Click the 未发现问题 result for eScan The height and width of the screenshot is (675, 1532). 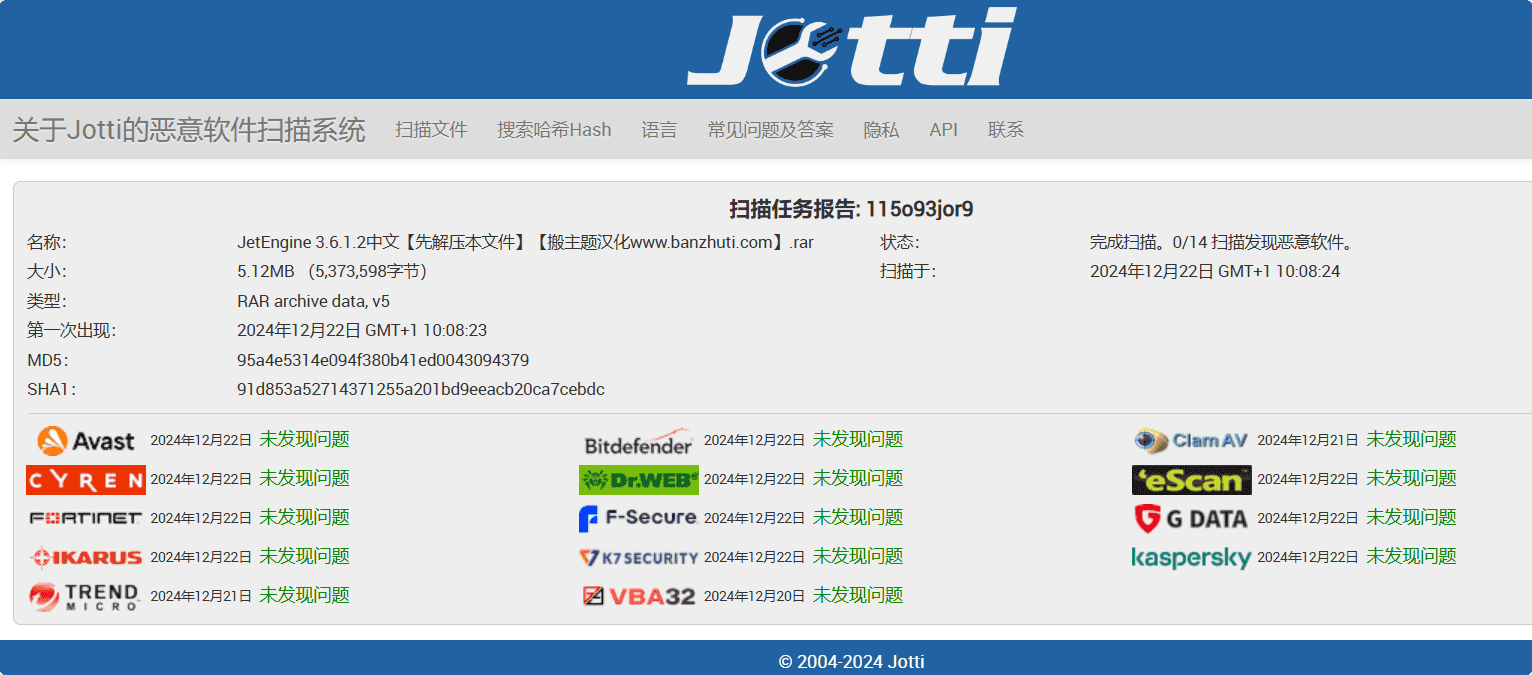tap(1411, 478)
